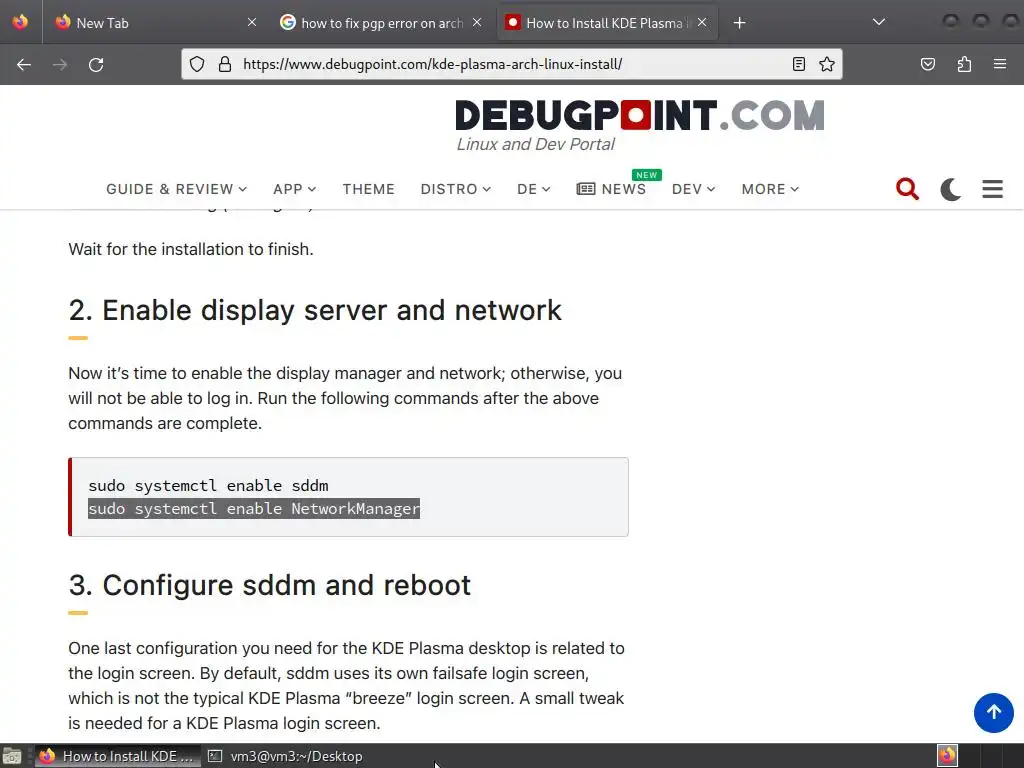Expand the APP menu

click(x=295, y=189)
